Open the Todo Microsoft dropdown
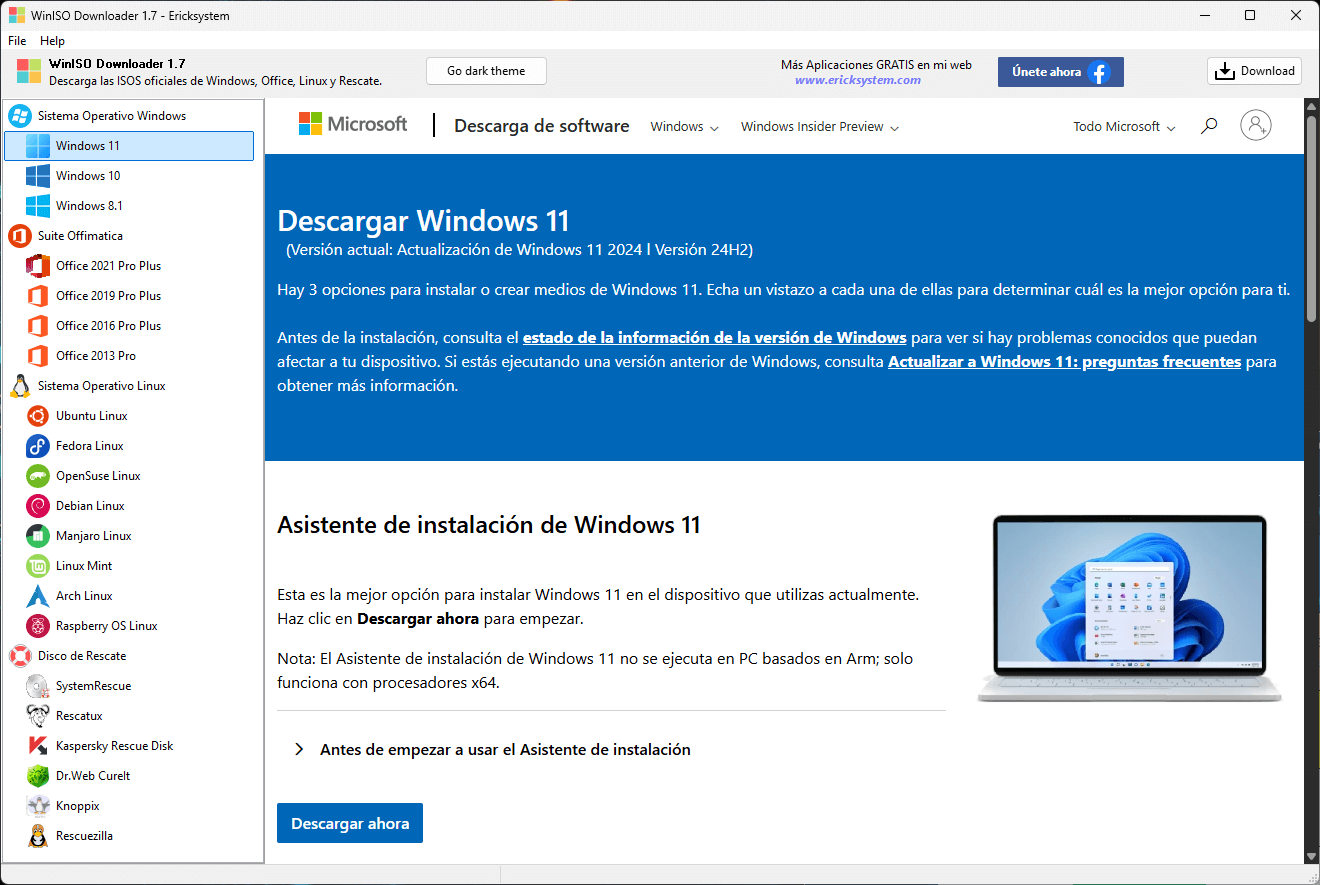The width and height of the screenshot is (1320, 885). click(1122, 127)
